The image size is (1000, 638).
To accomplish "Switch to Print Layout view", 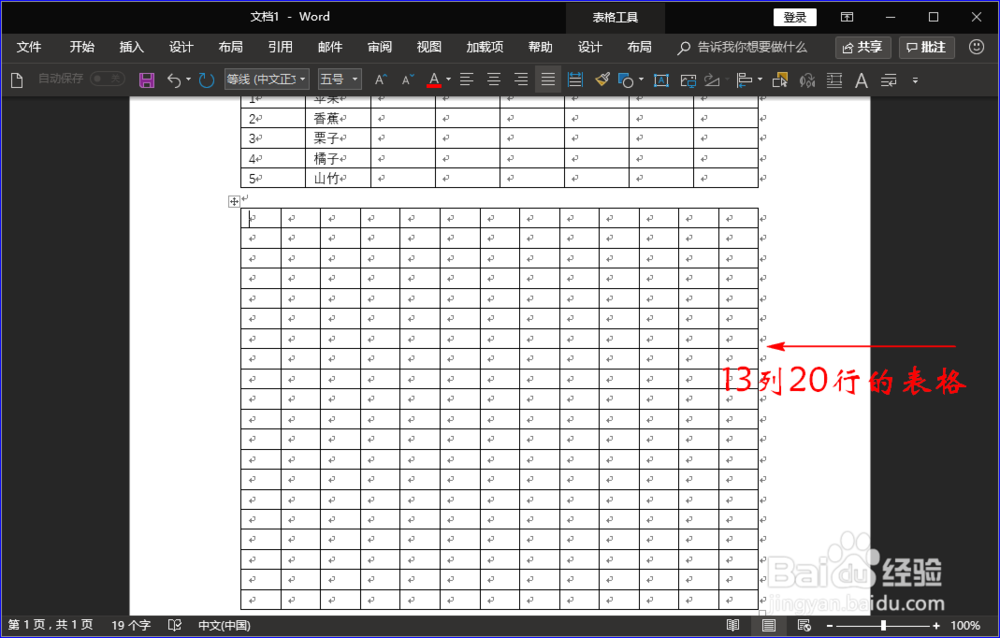I will tap(768, 626).
